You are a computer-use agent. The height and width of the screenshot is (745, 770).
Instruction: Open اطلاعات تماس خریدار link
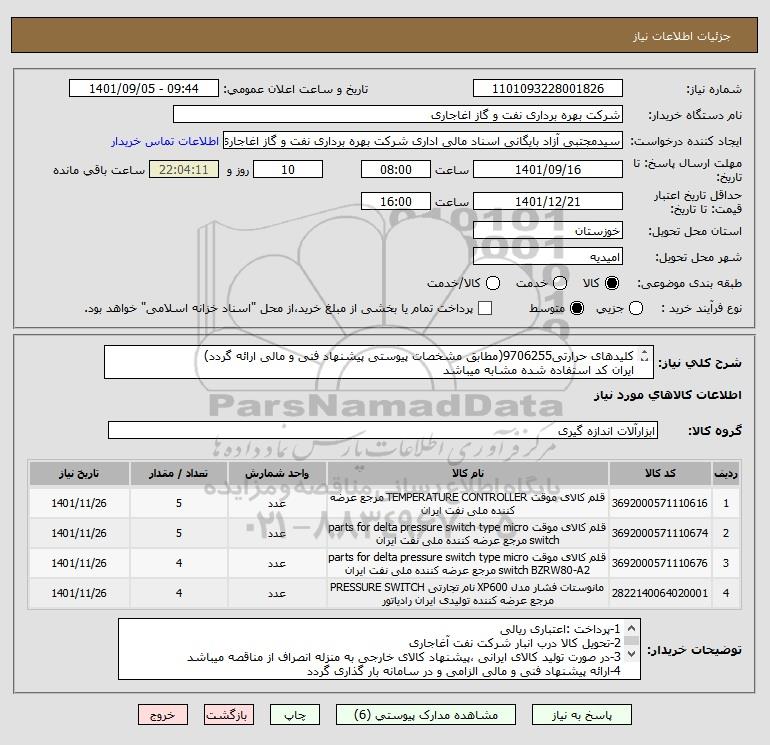tap(165, 141)
